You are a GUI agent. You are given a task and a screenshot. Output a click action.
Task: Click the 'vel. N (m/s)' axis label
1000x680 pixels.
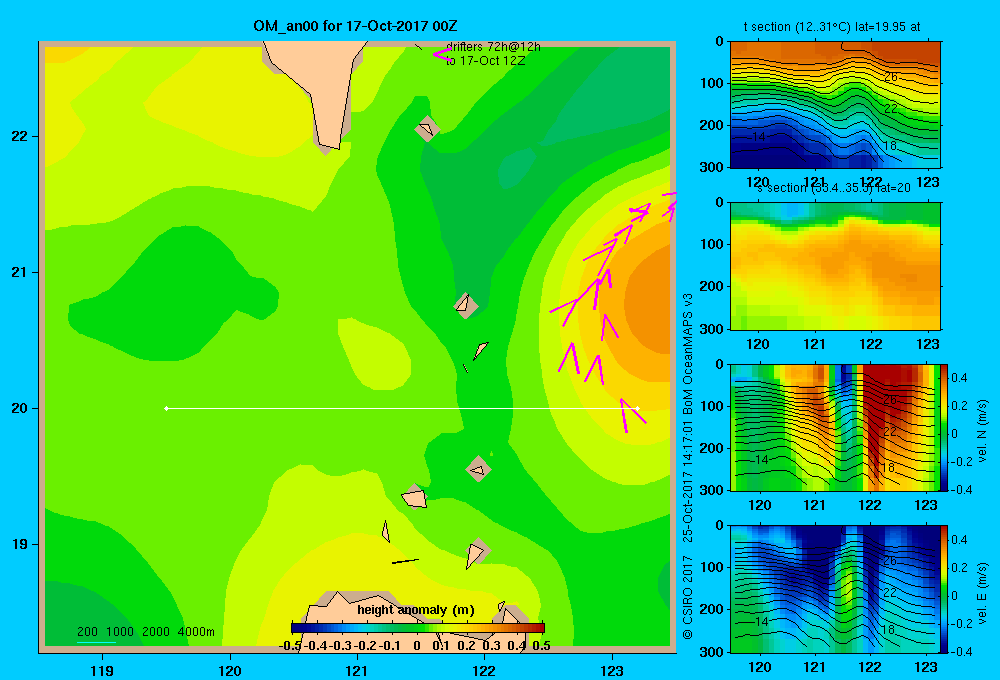(x=983, y=431)
